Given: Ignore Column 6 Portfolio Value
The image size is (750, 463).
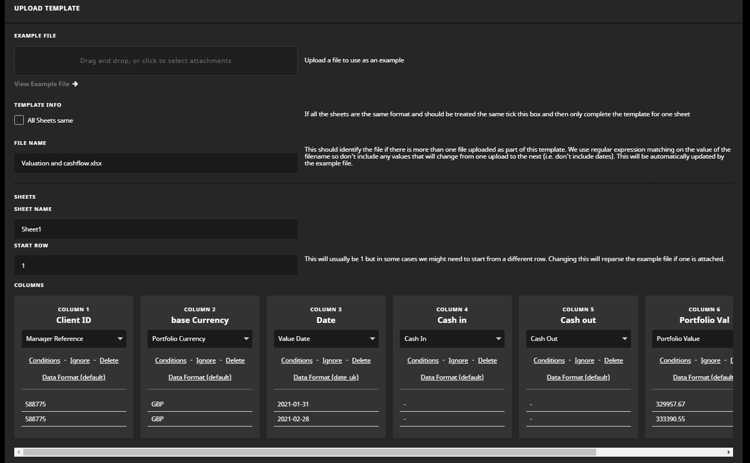Looking at the screenshot, I should point(710,360).
